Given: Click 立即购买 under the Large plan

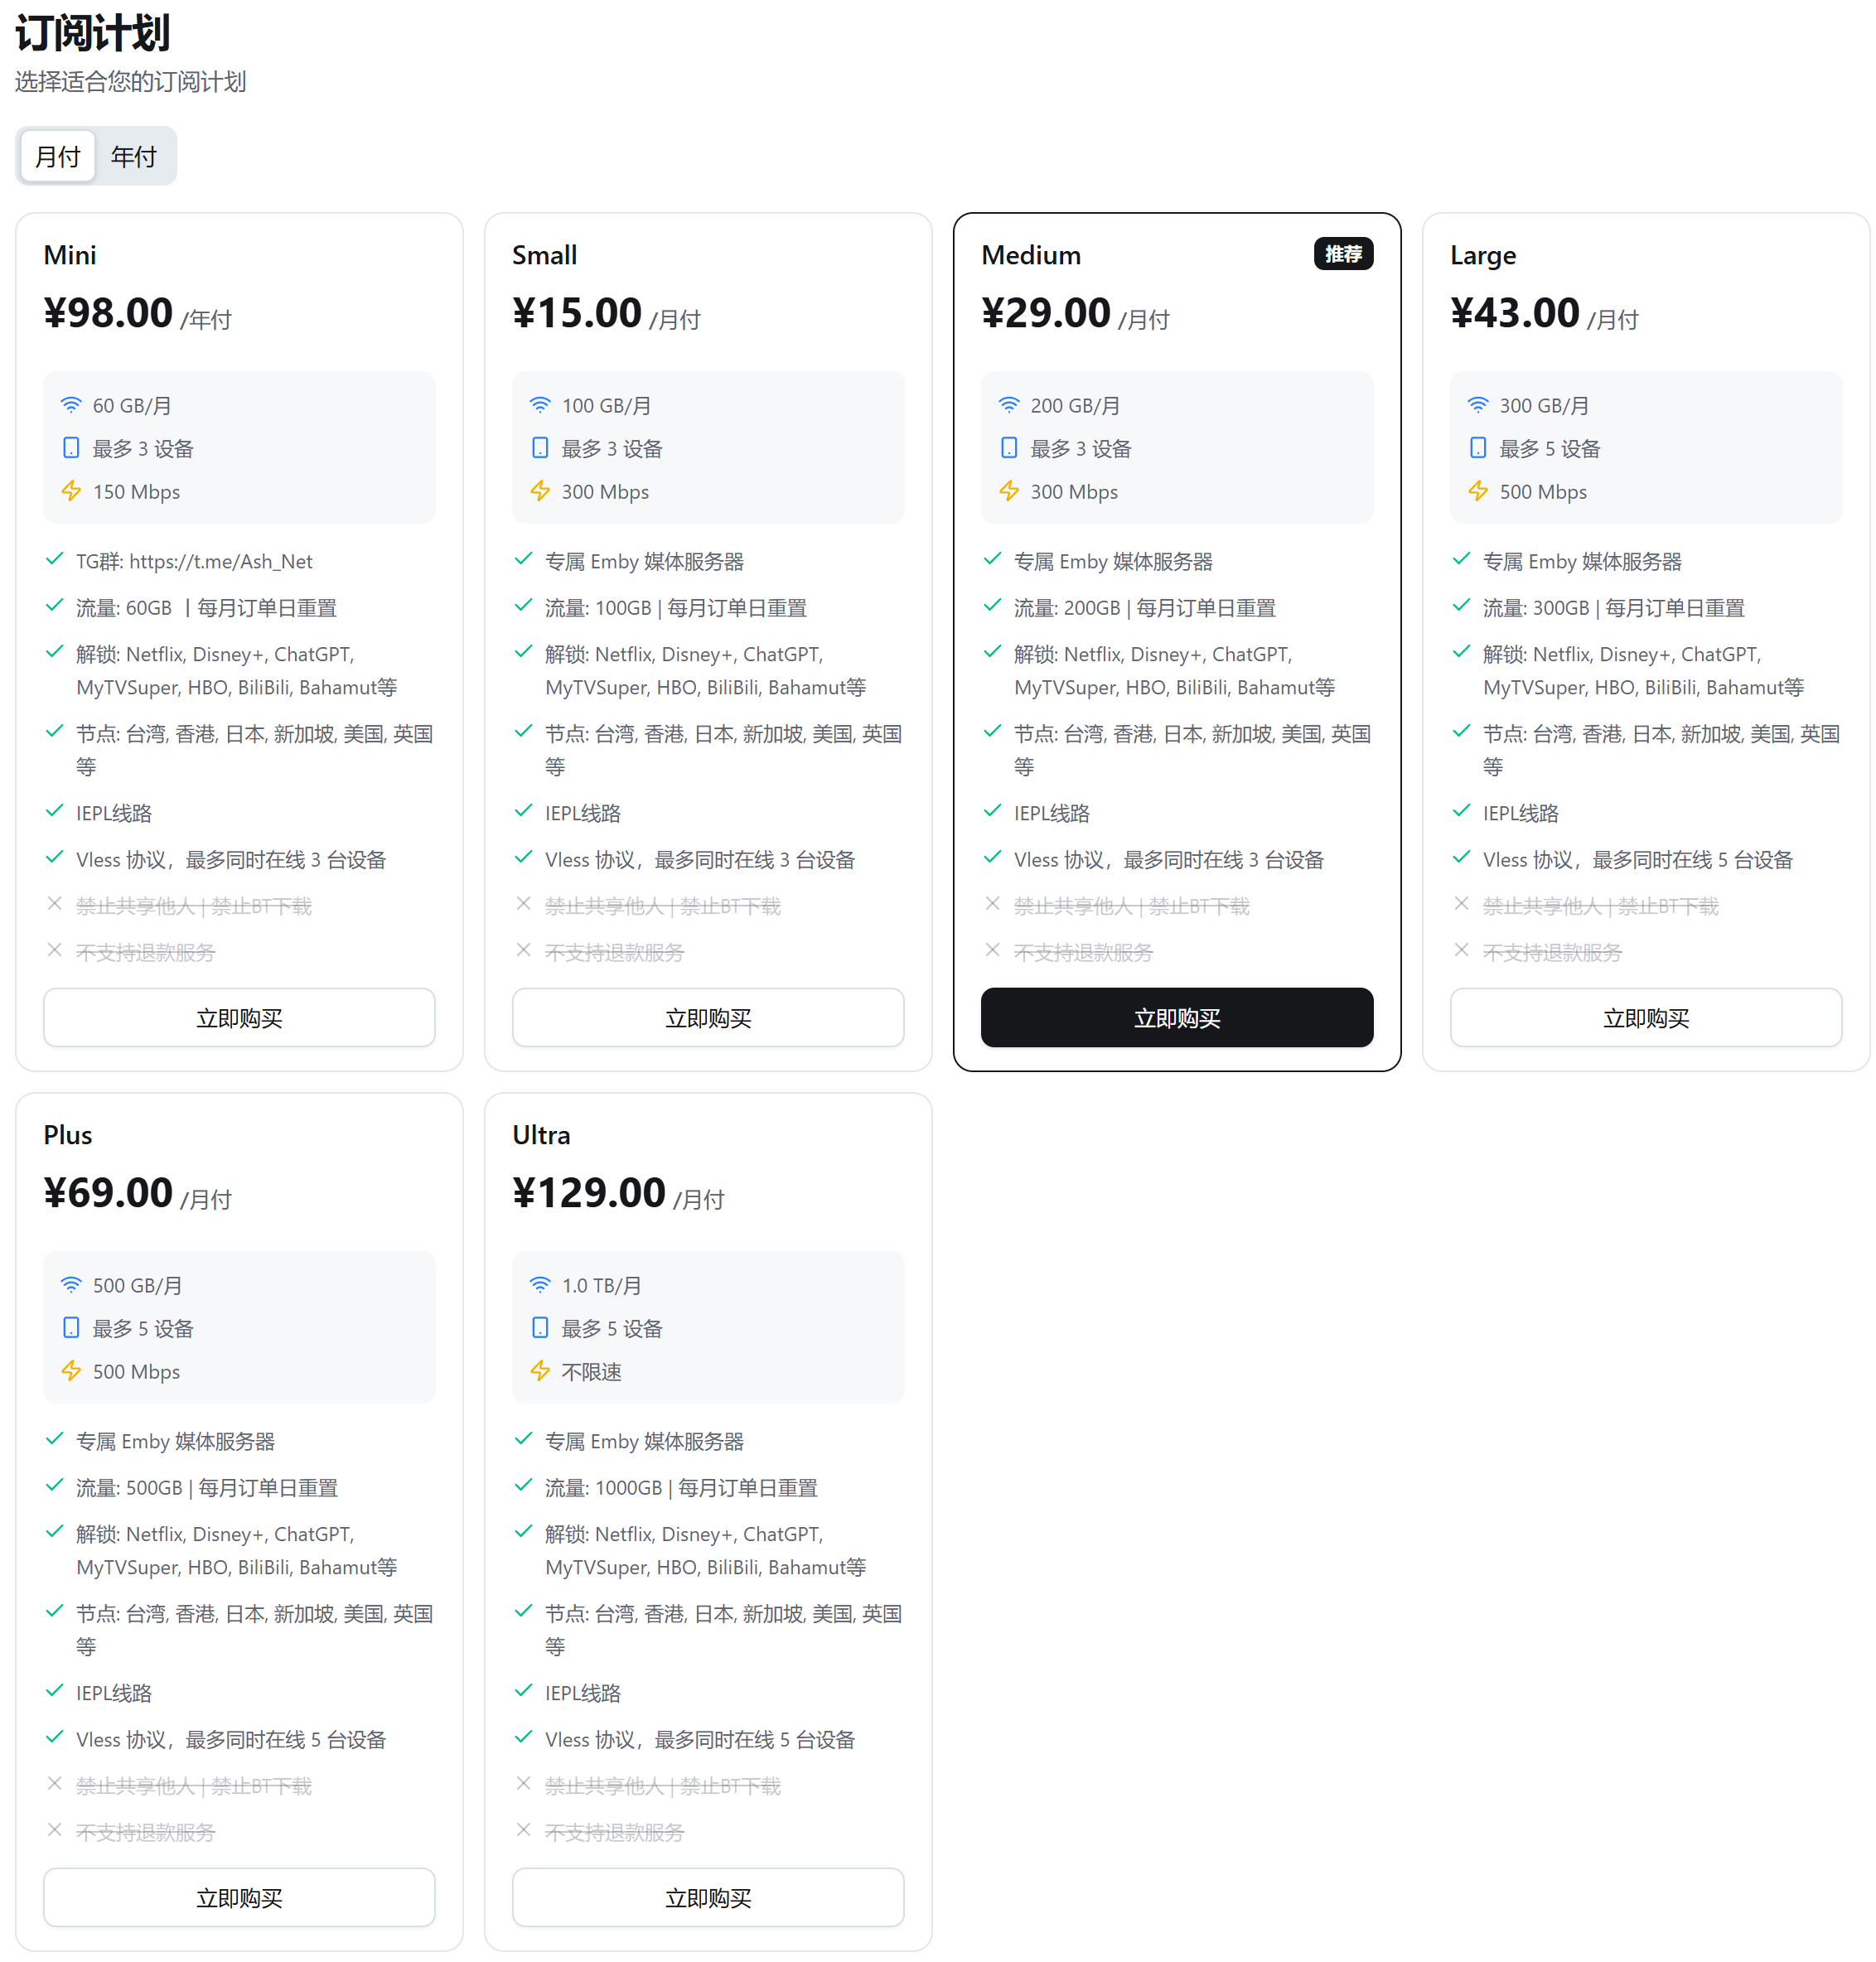Looking at the screenshot, I should click(1646, 1018).
